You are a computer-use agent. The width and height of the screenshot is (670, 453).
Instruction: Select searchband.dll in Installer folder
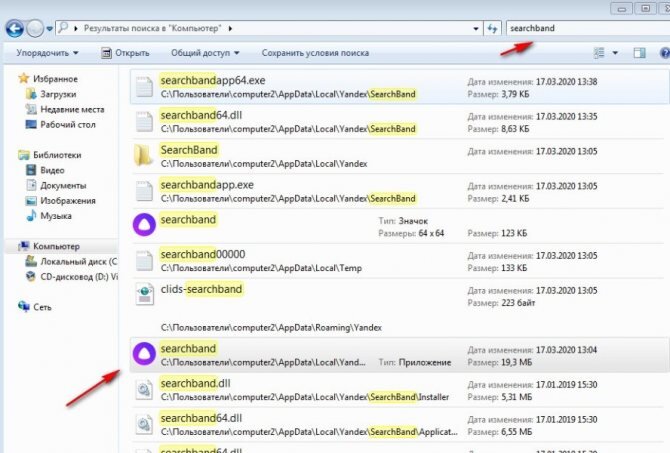(x=400, y=390)
